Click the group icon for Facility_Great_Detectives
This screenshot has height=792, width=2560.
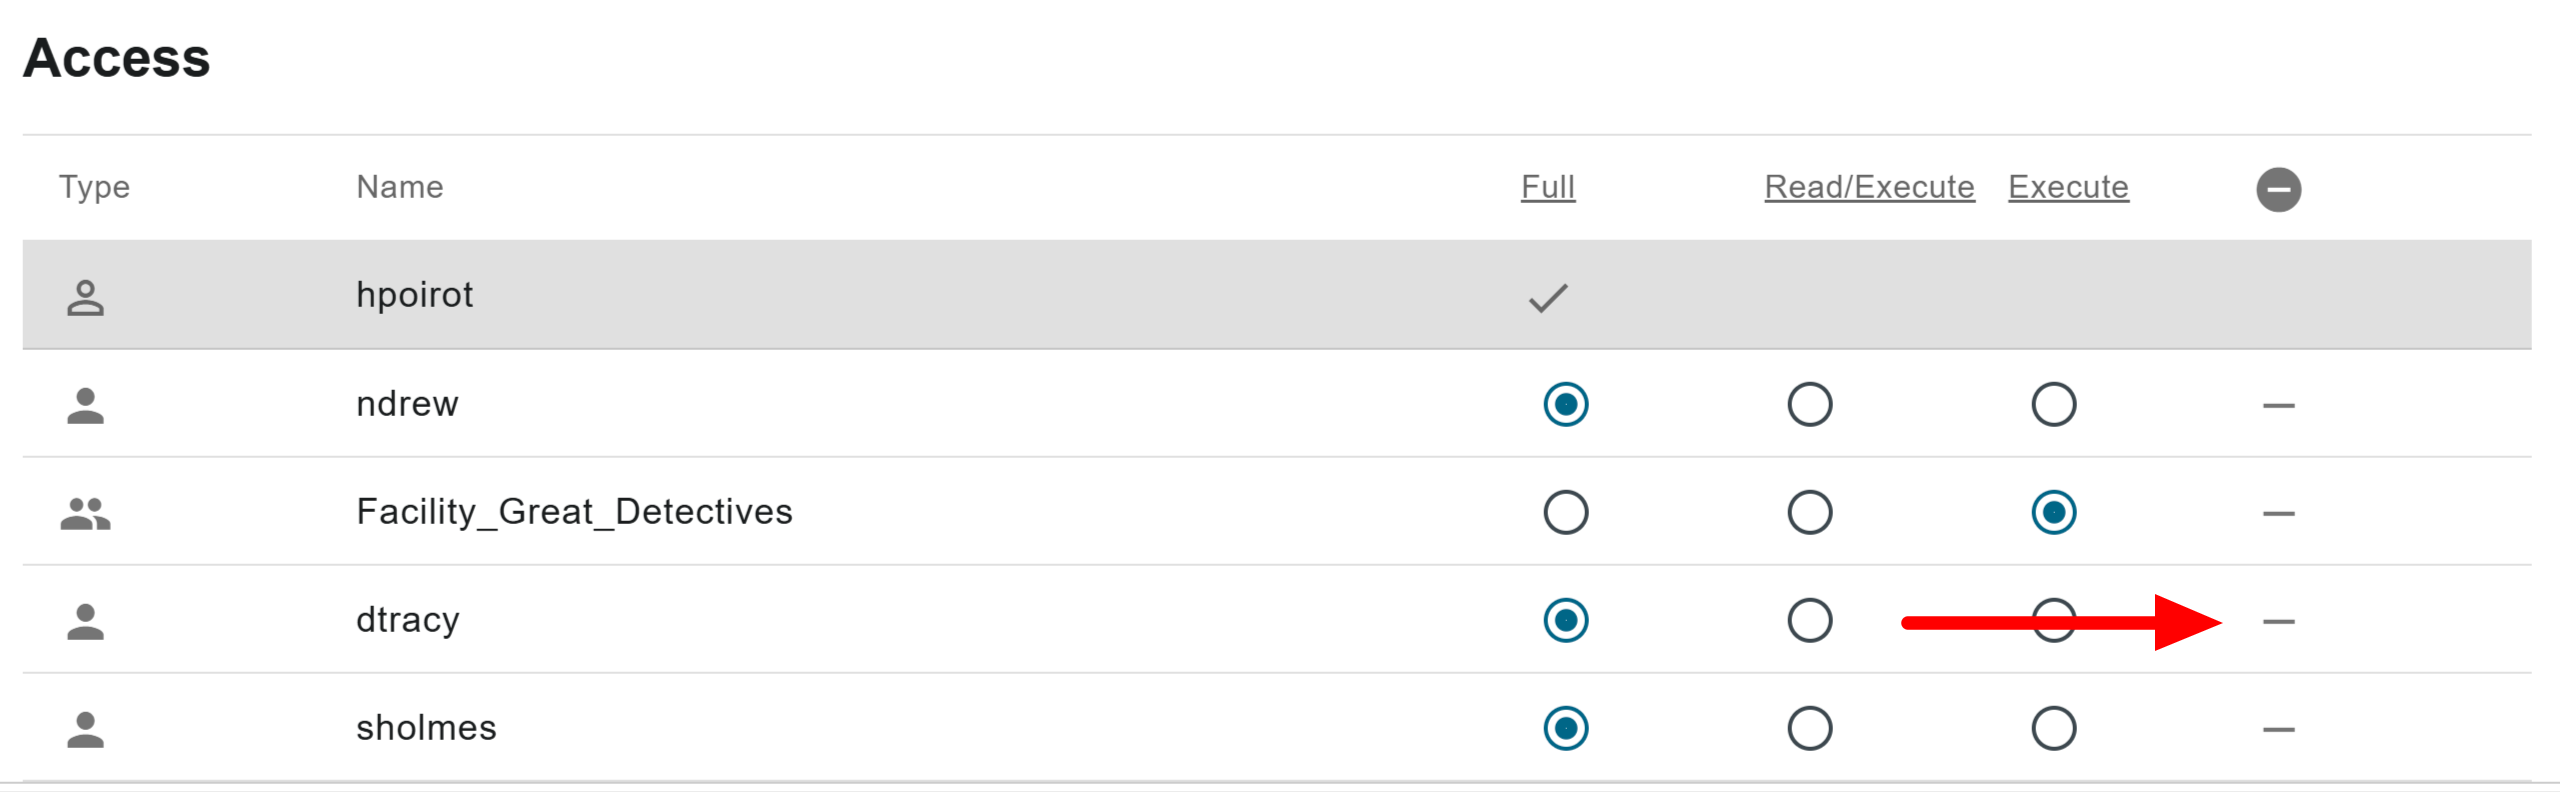pos(85,513)
